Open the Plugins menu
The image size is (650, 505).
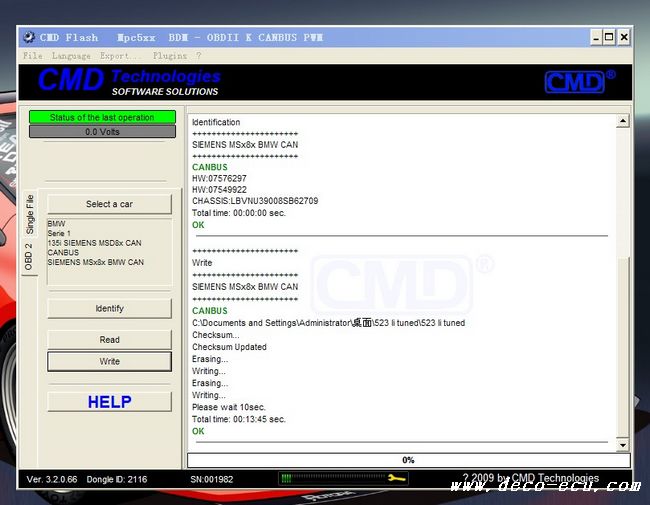coord(170,56)
